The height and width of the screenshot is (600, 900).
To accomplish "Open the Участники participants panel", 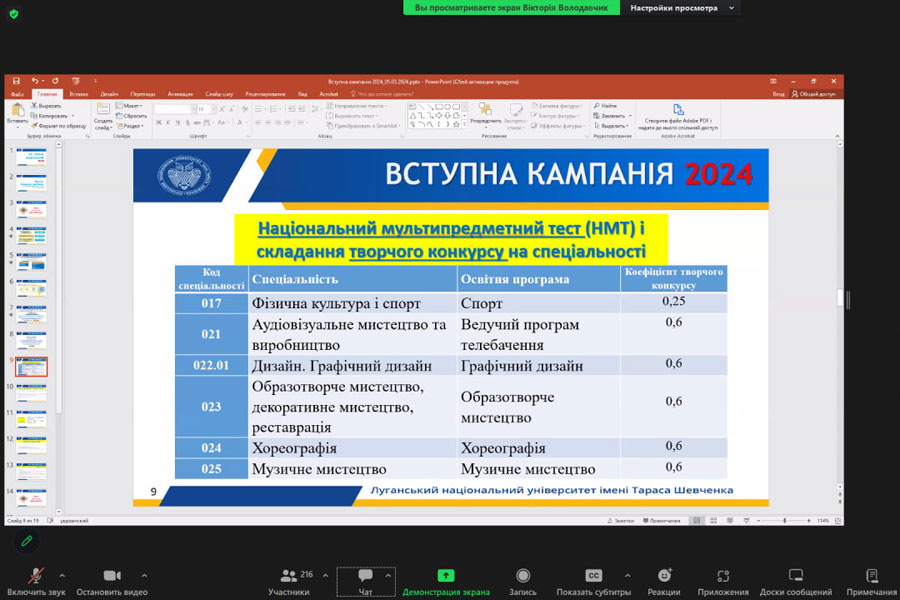I will (289, 580).
